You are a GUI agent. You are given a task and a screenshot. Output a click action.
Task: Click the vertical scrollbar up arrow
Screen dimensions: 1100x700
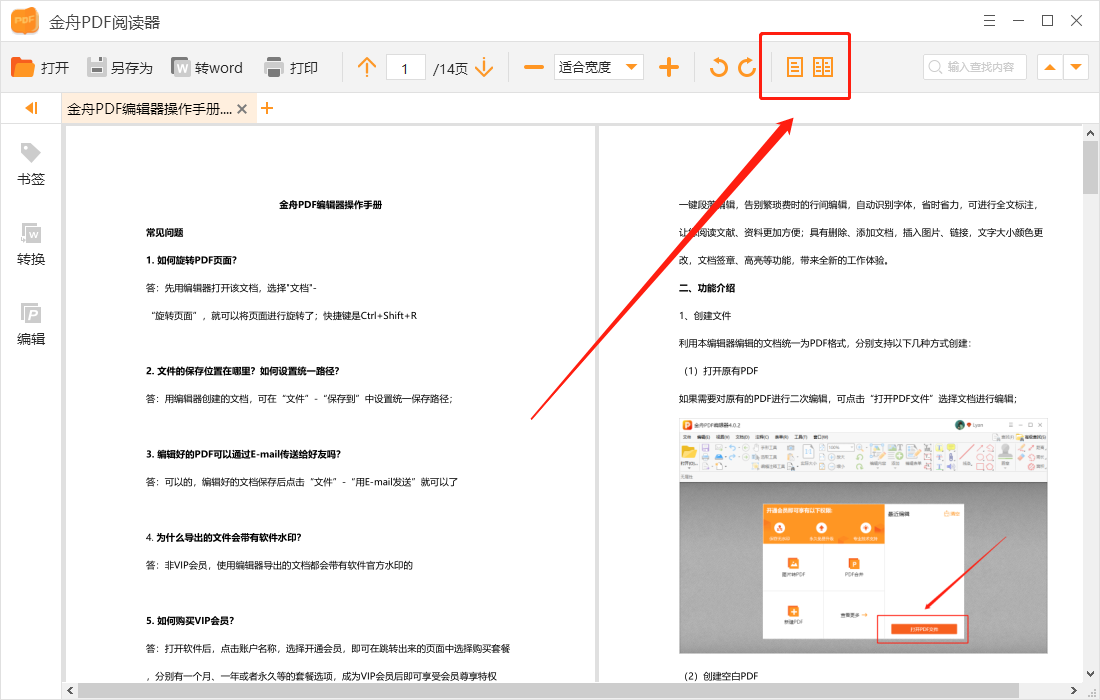(1090, 133)
